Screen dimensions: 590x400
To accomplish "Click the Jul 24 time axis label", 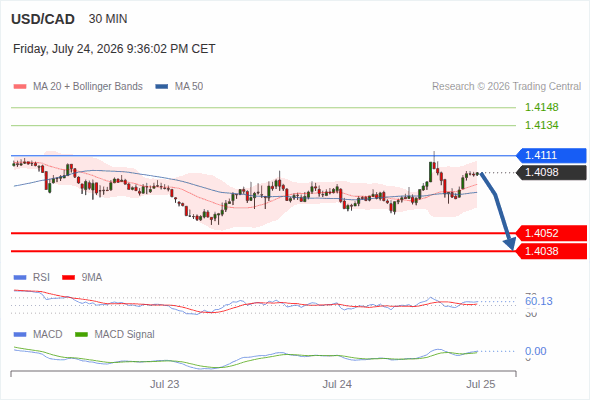I will click(337, 385).
